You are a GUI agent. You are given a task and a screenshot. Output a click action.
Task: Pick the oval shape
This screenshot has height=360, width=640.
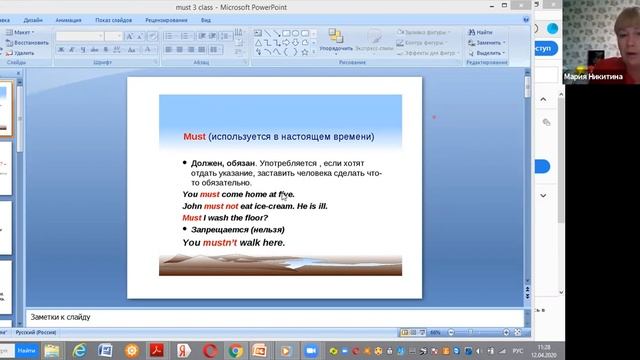click(x=296, y=33)
